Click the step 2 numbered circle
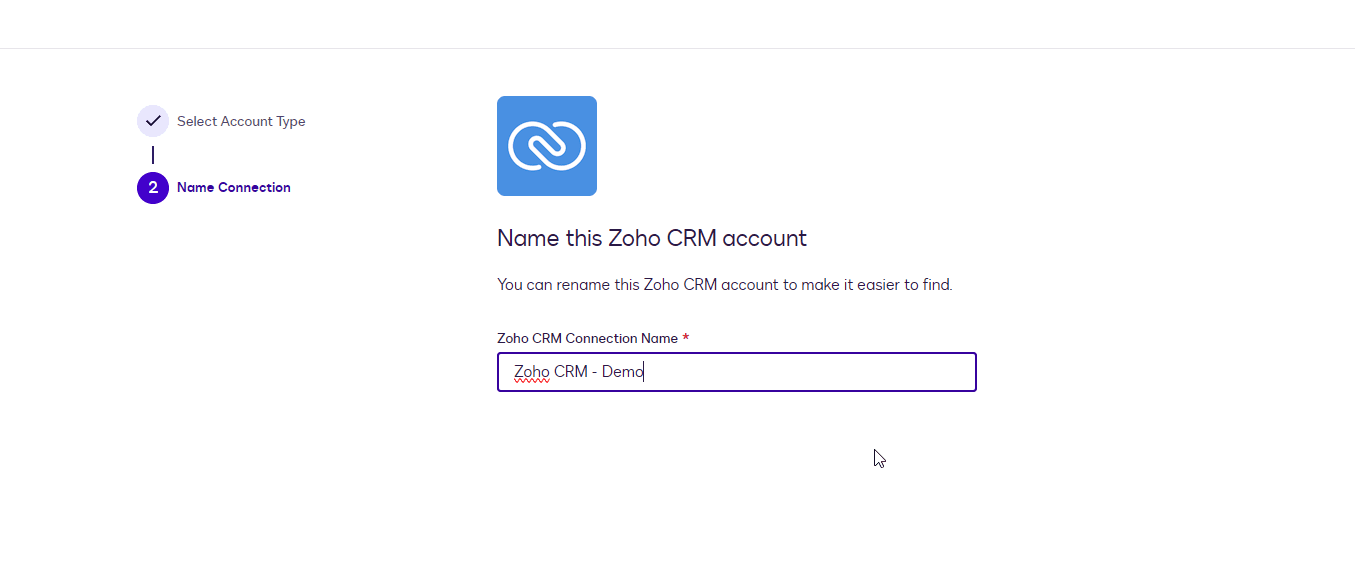 [153, 187]
